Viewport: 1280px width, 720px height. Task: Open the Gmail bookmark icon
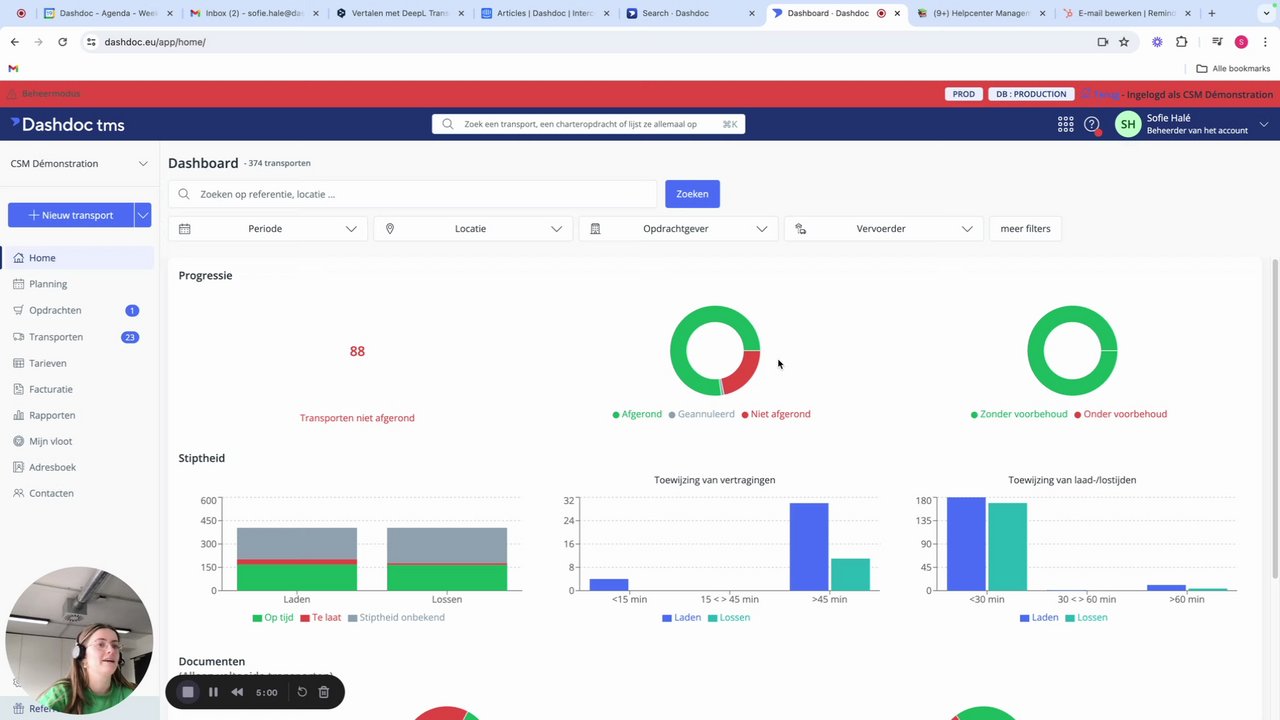pos(13,68)
